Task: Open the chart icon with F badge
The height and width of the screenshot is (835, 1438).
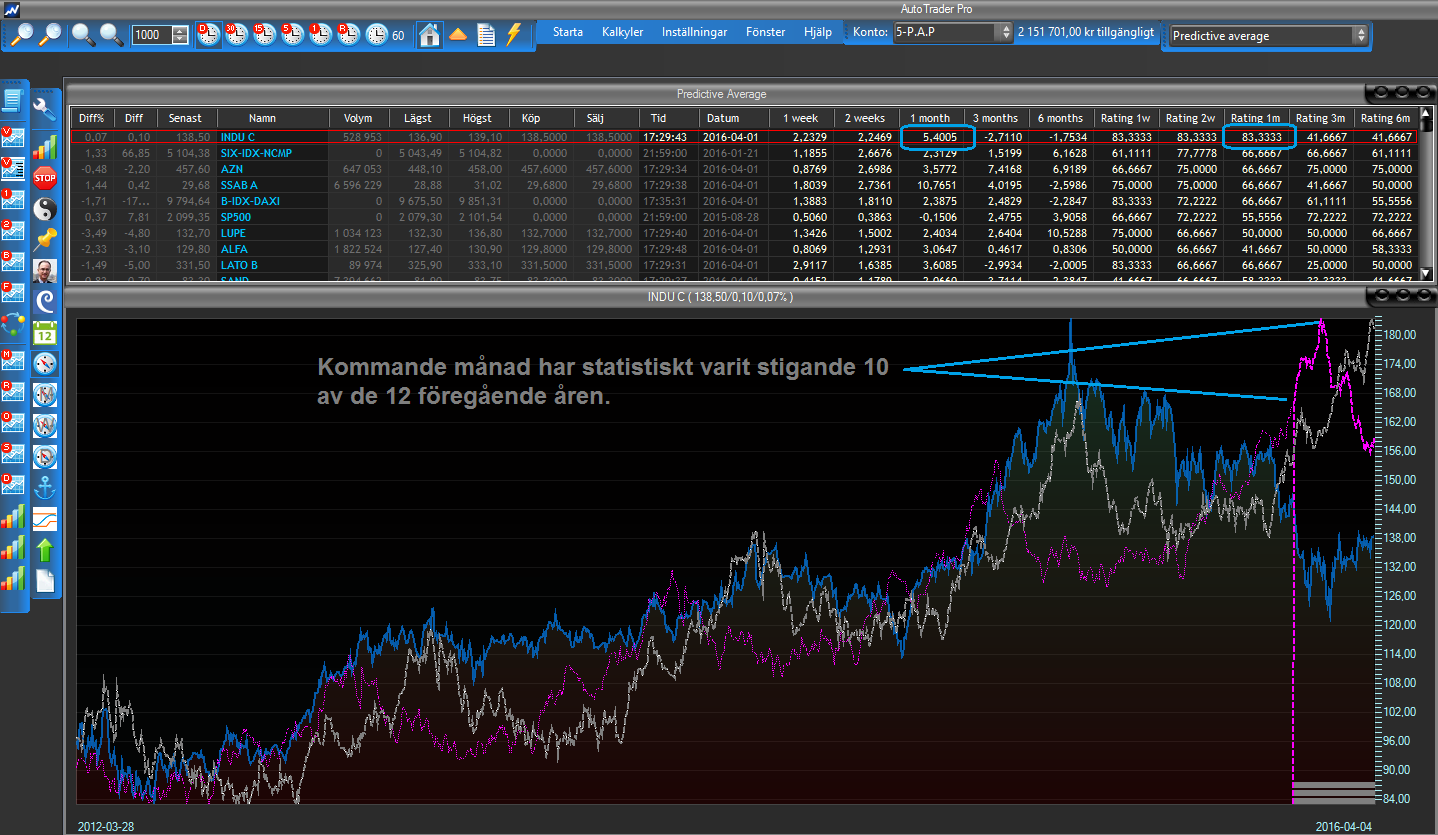Action: point(13,293)
